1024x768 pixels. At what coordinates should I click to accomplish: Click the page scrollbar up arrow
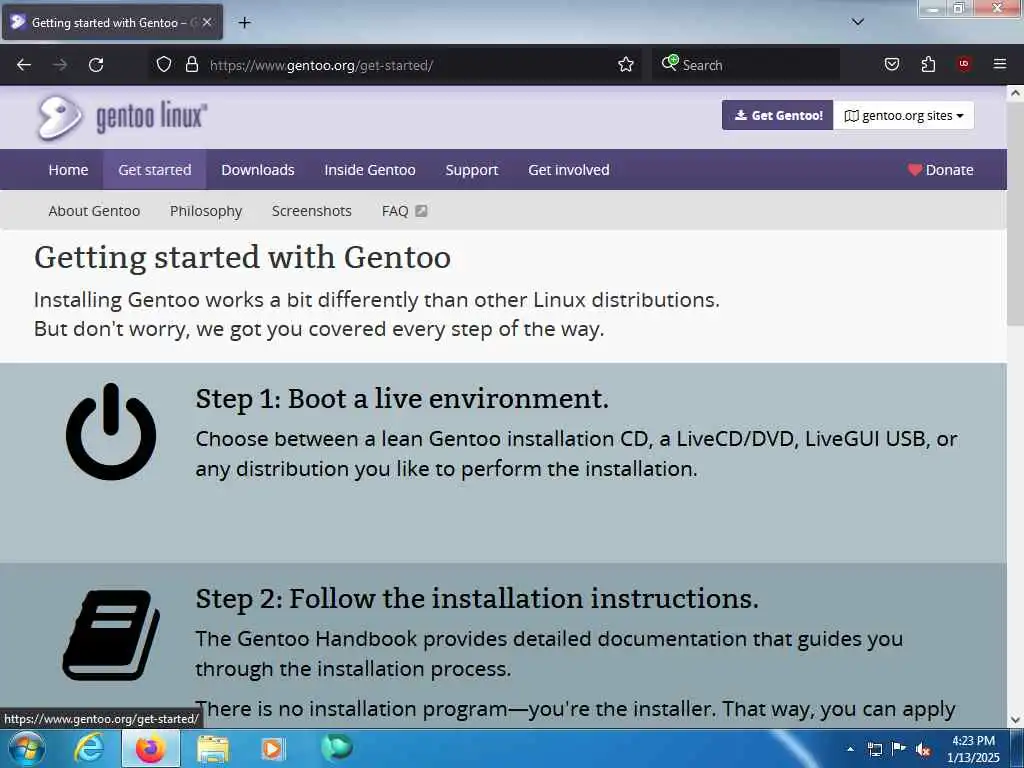(x=1015, y=93)
